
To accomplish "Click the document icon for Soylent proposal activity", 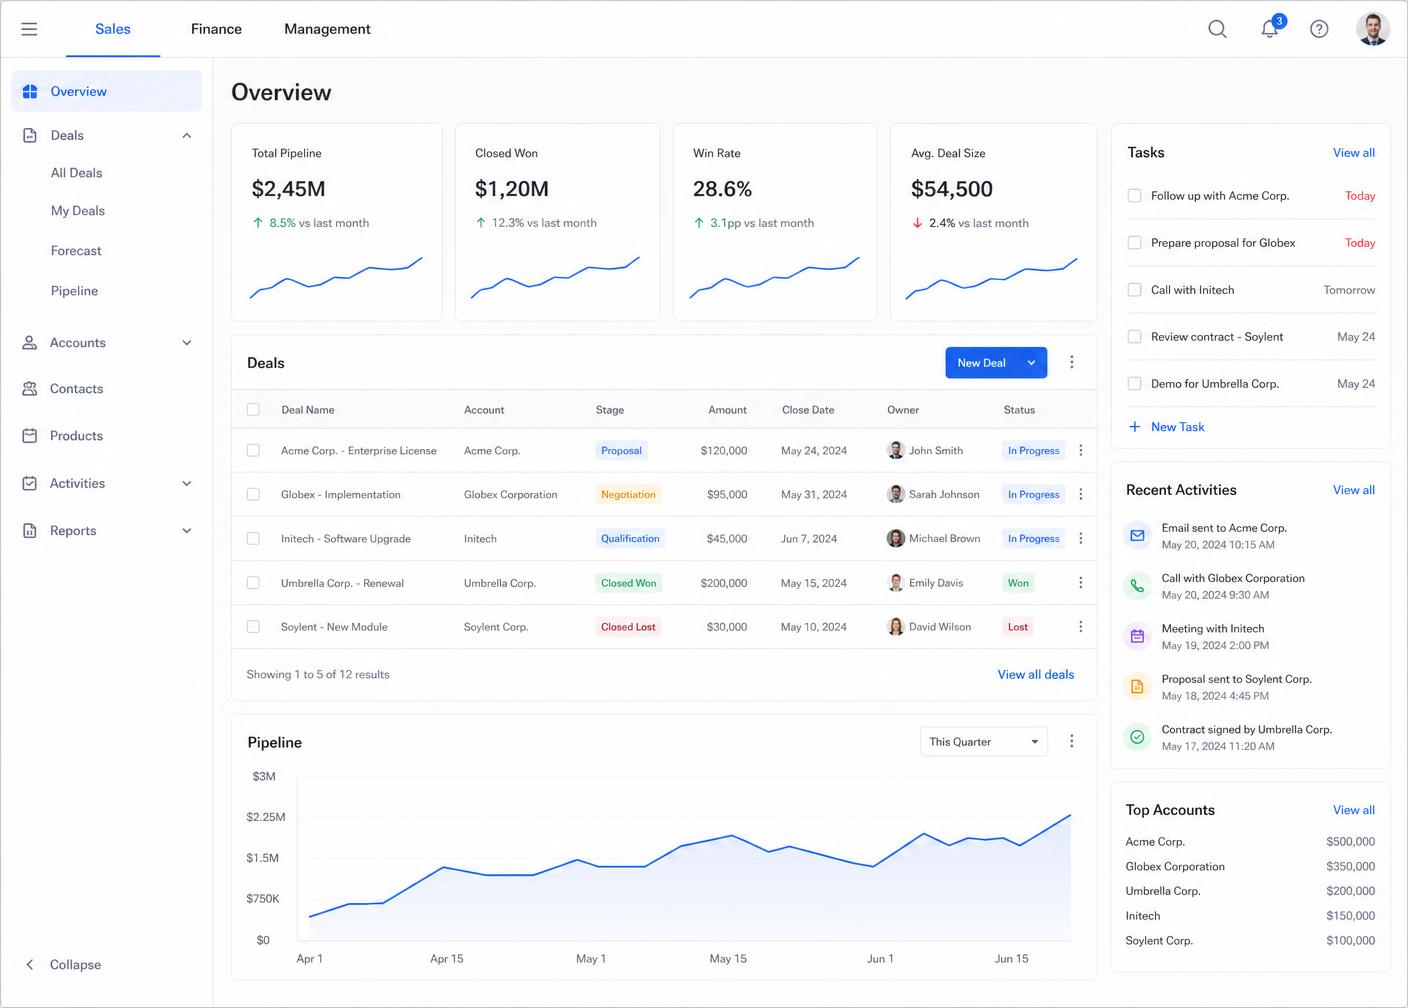I will pyautogui.click(x=1137, y=686).
